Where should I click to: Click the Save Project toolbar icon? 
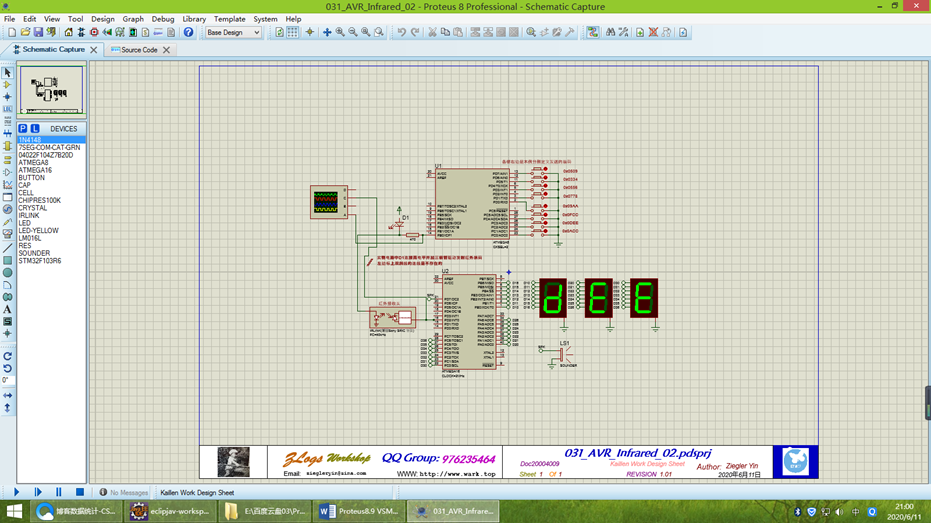click(38, 32)
